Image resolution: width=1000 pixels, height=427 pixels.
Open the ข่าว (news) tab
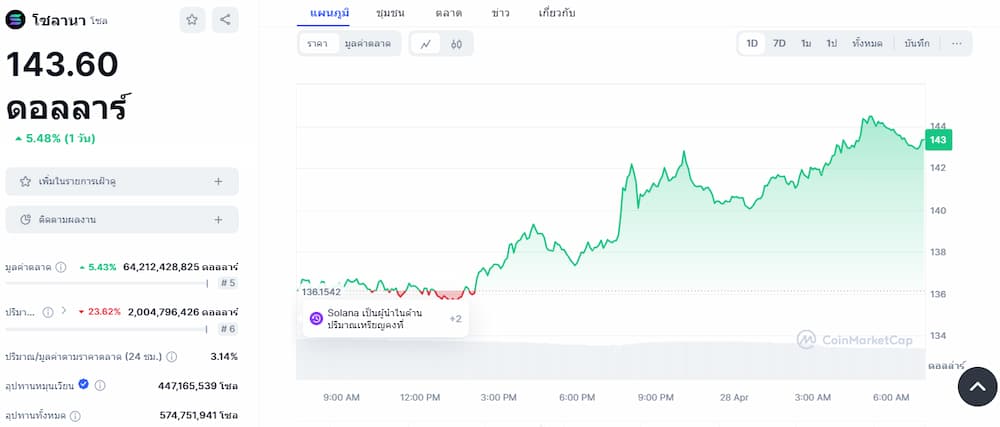(x=501, y=13)
